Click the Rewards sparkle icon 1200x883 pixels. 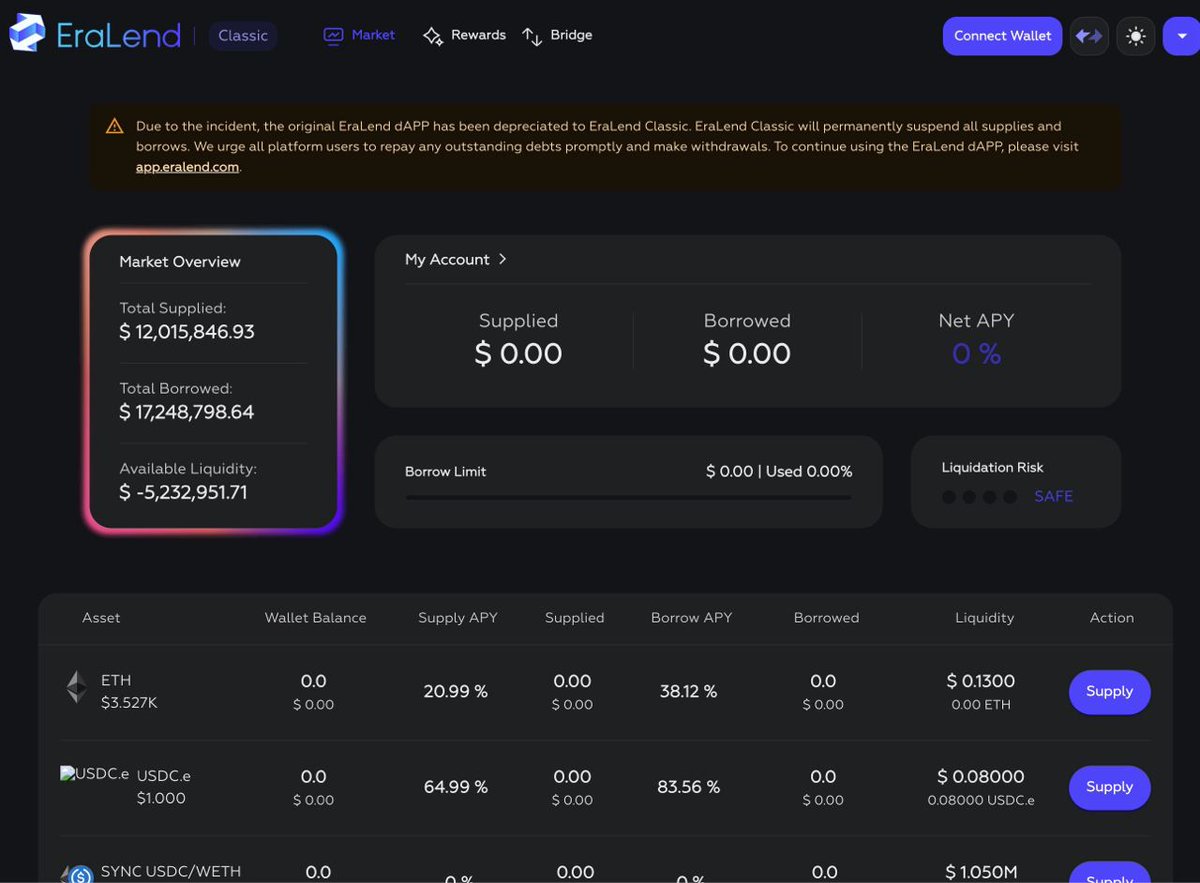pos(432,36)
